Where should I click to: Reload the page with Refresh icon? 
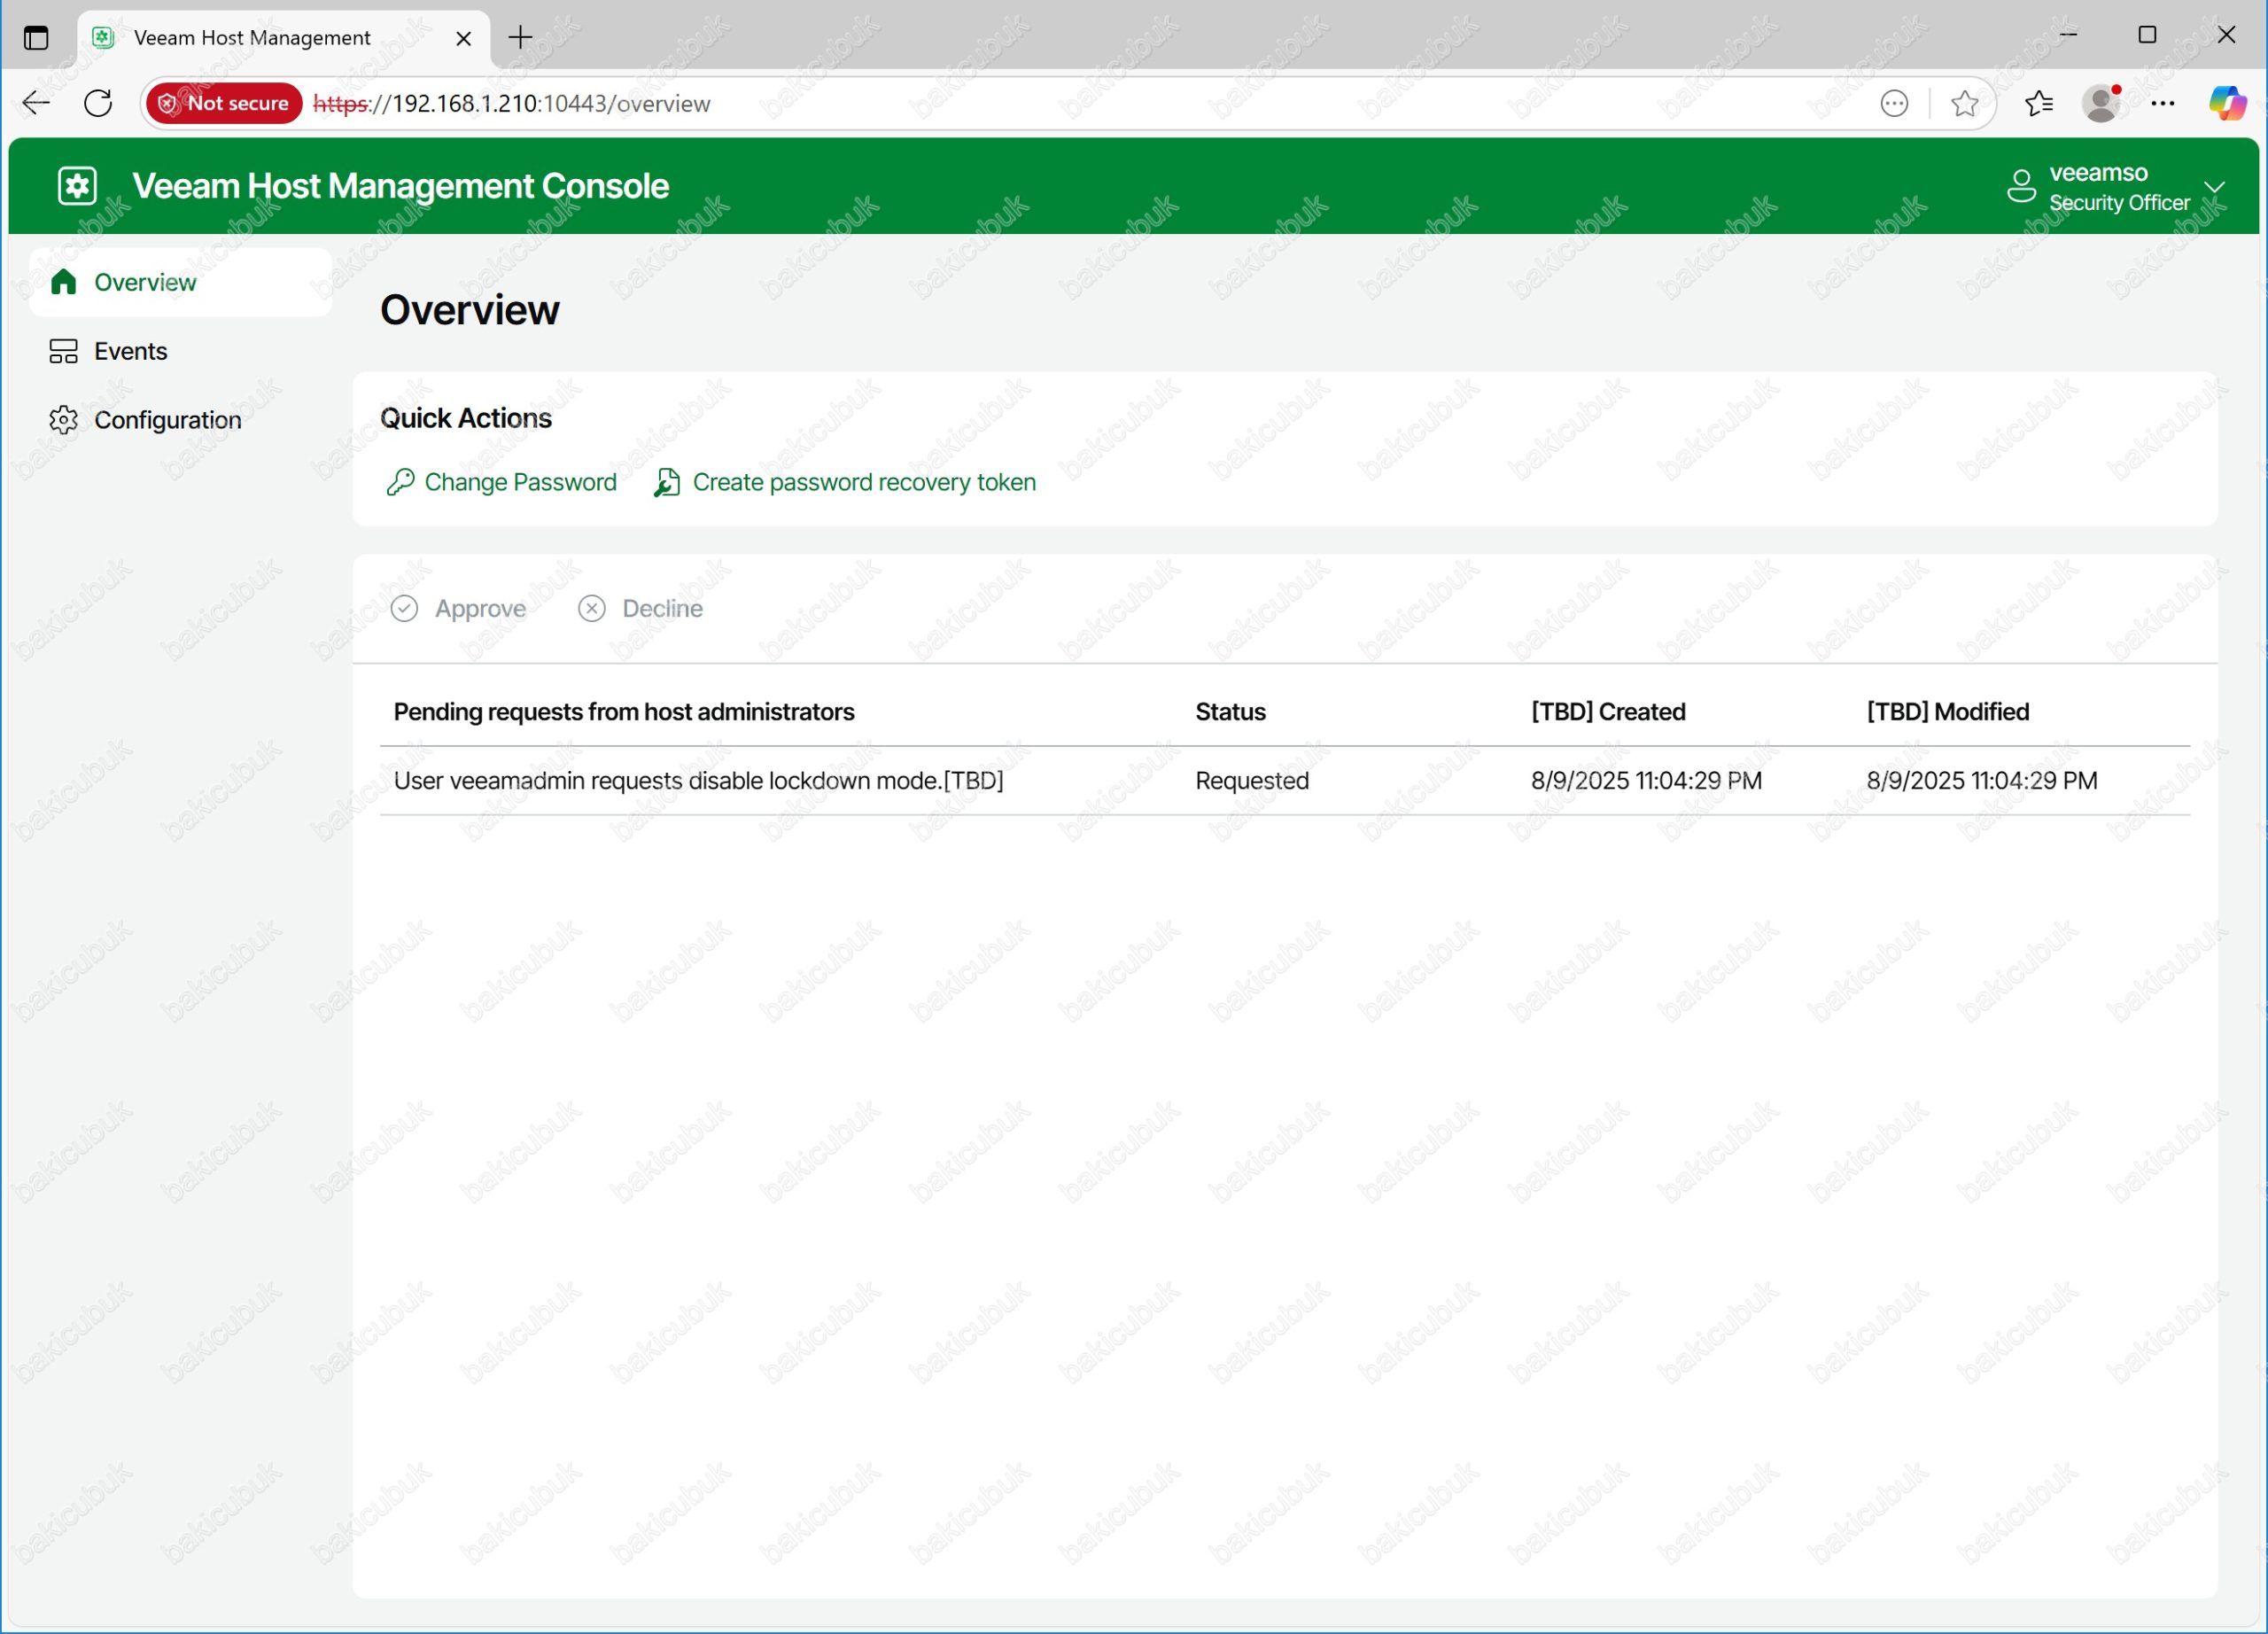tap(98, 103)
